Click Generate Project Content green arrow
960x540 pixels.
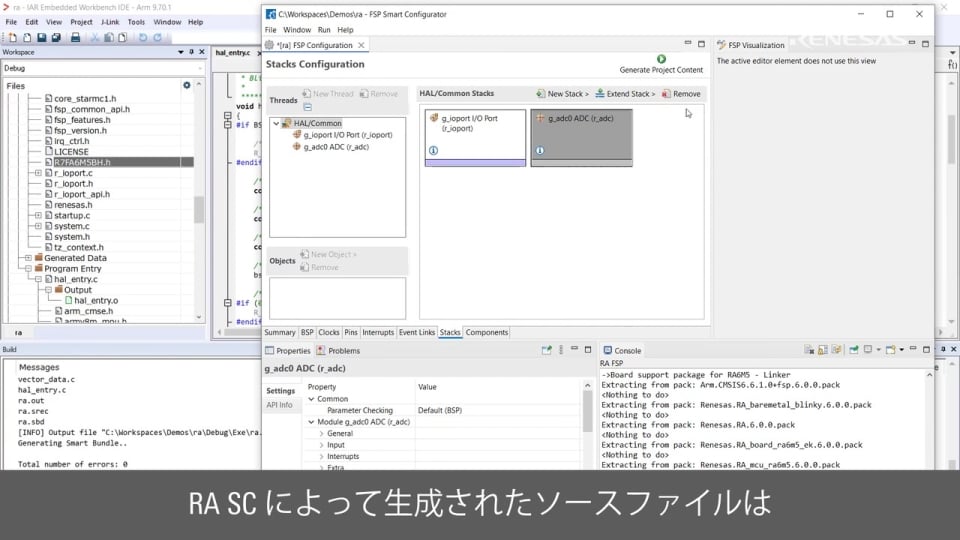661,59
